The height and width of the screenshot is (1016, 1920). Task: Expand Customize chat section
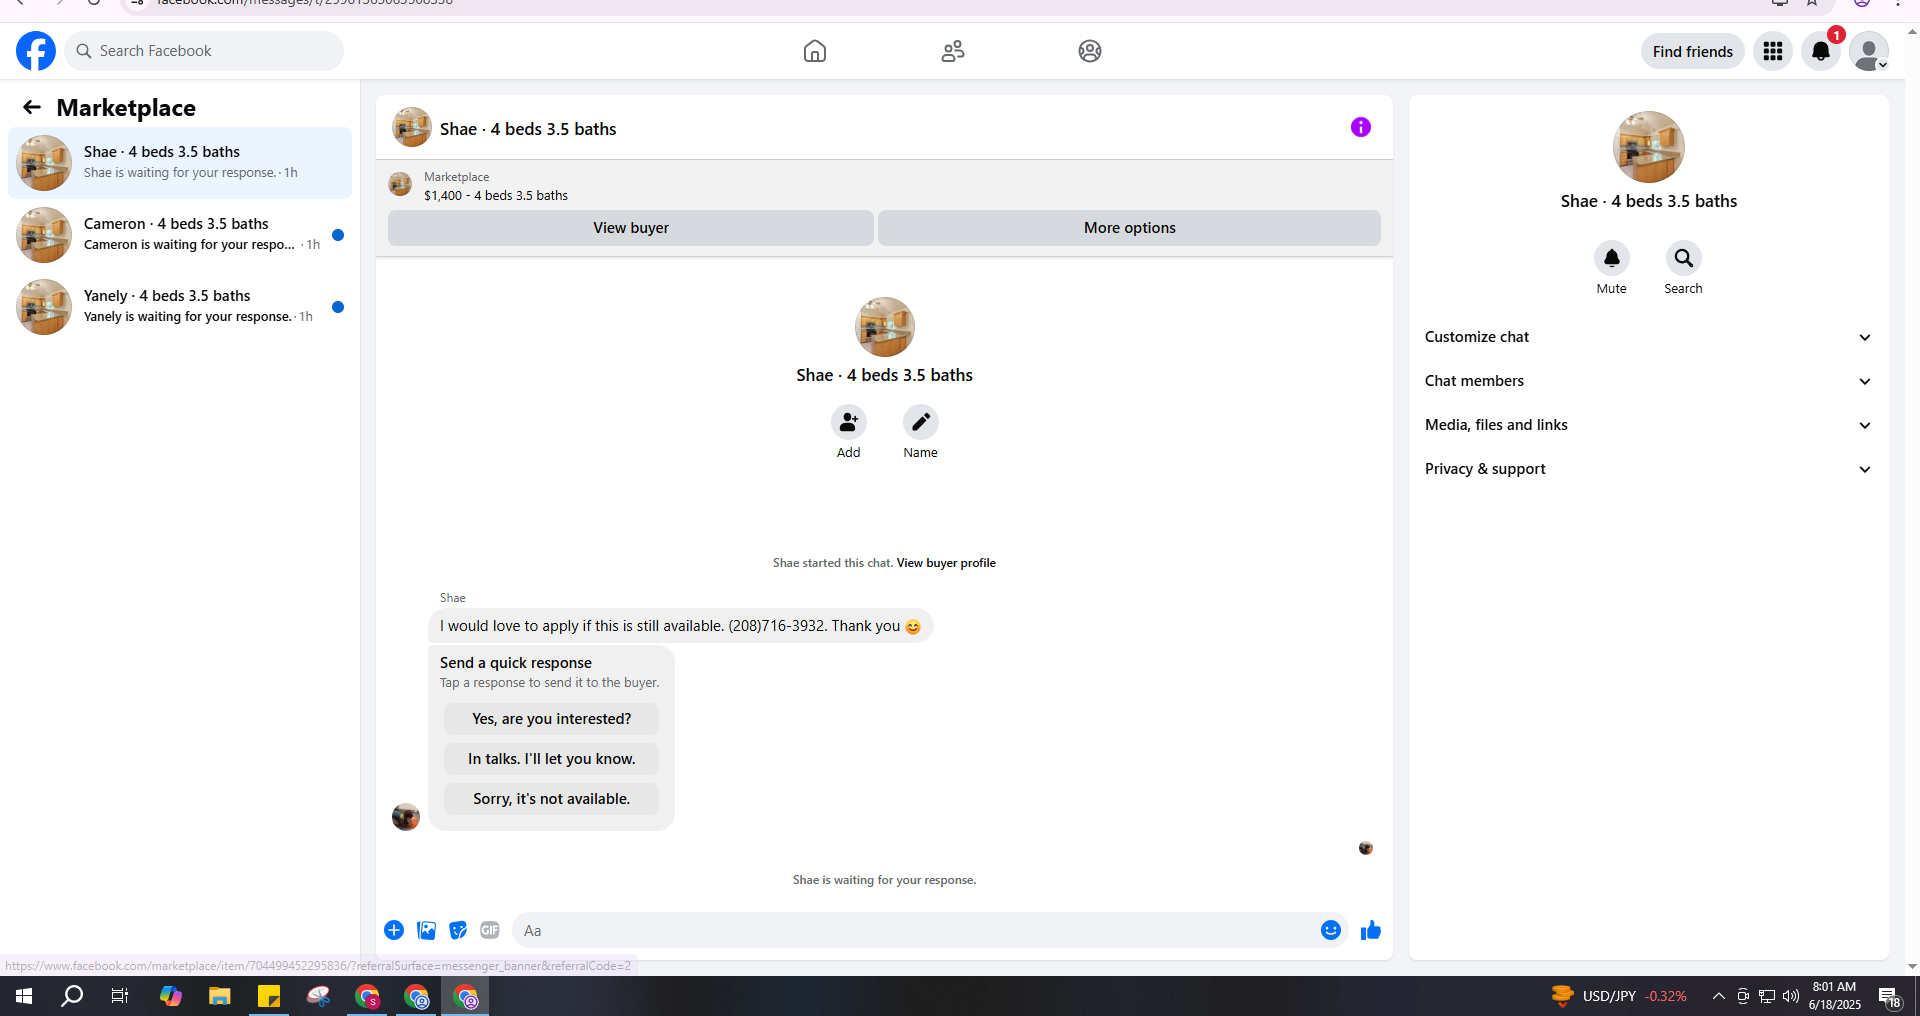1648,337
